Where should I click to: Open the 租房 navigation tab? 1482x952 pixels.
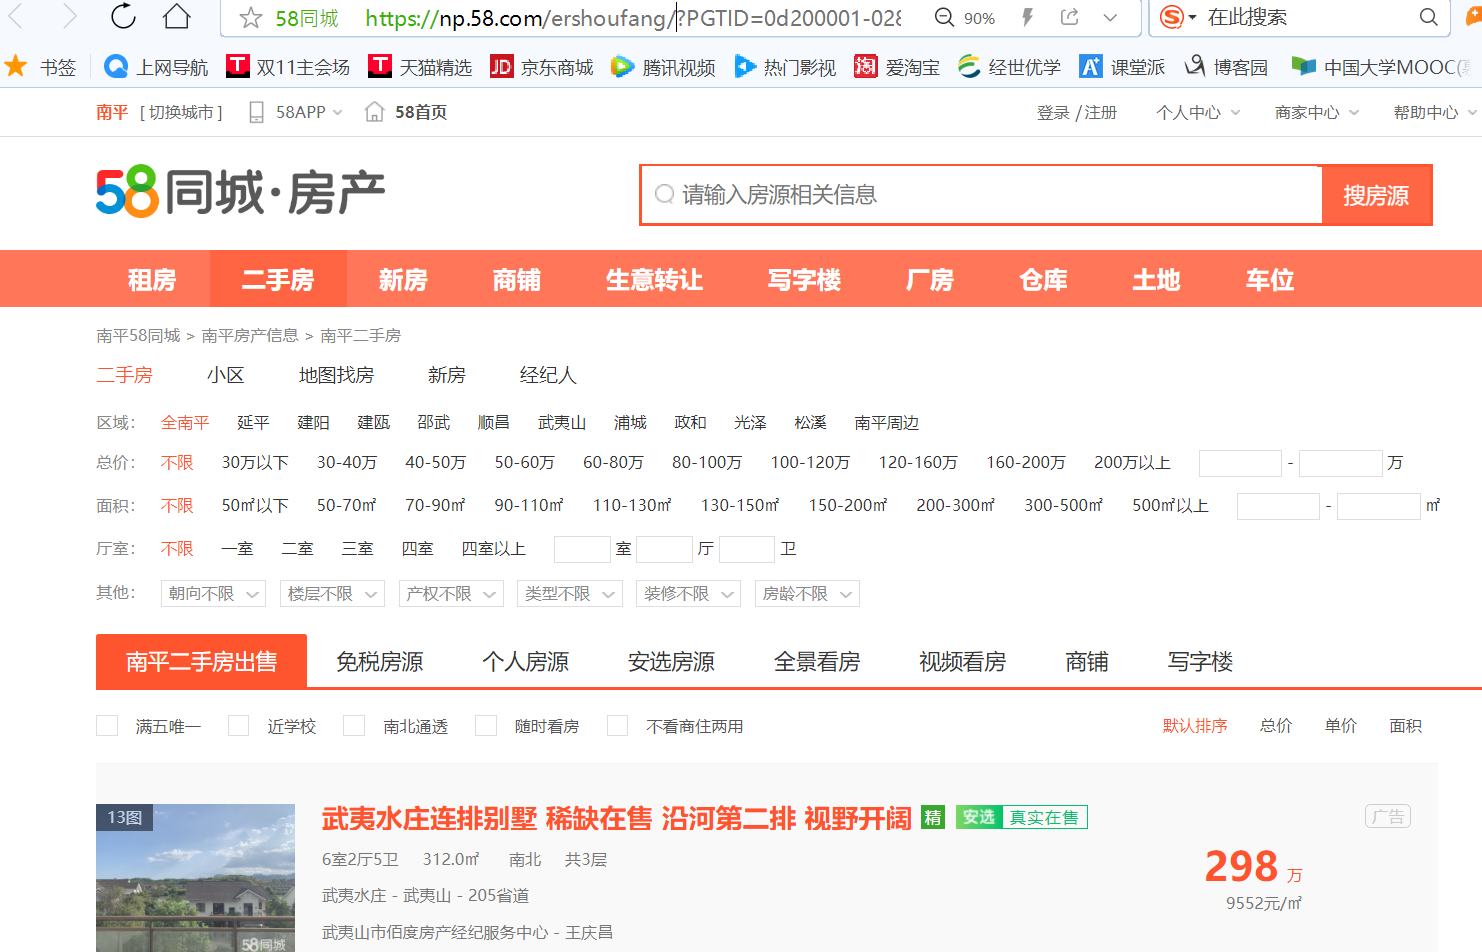pyautogui.click(x=152, y=279)
